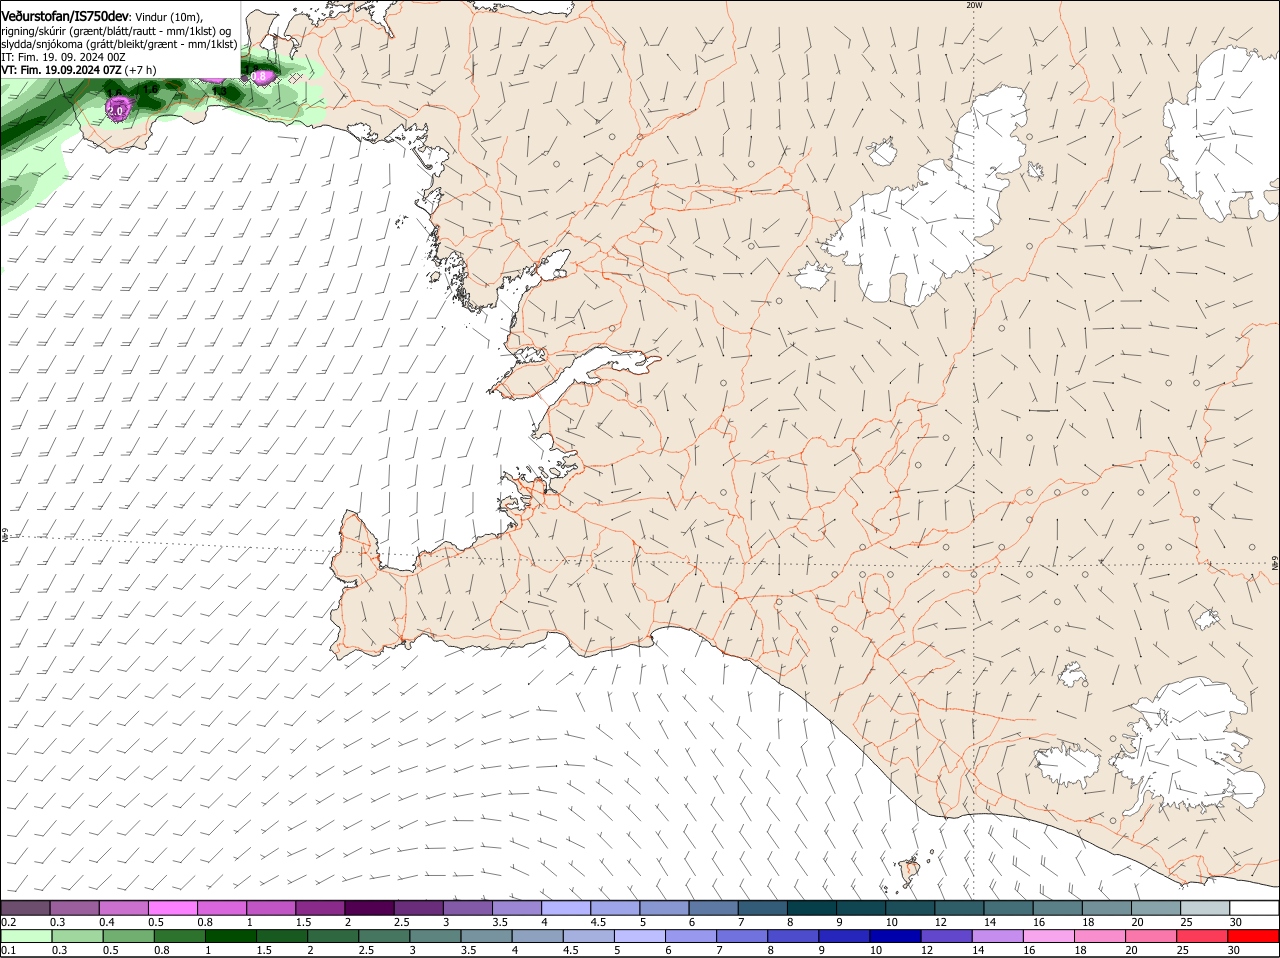Click the grey snow scale swatch labeled 25
Viewport: 1280px width, 958px height.
pyautogui.click(x=1205, y=907)
